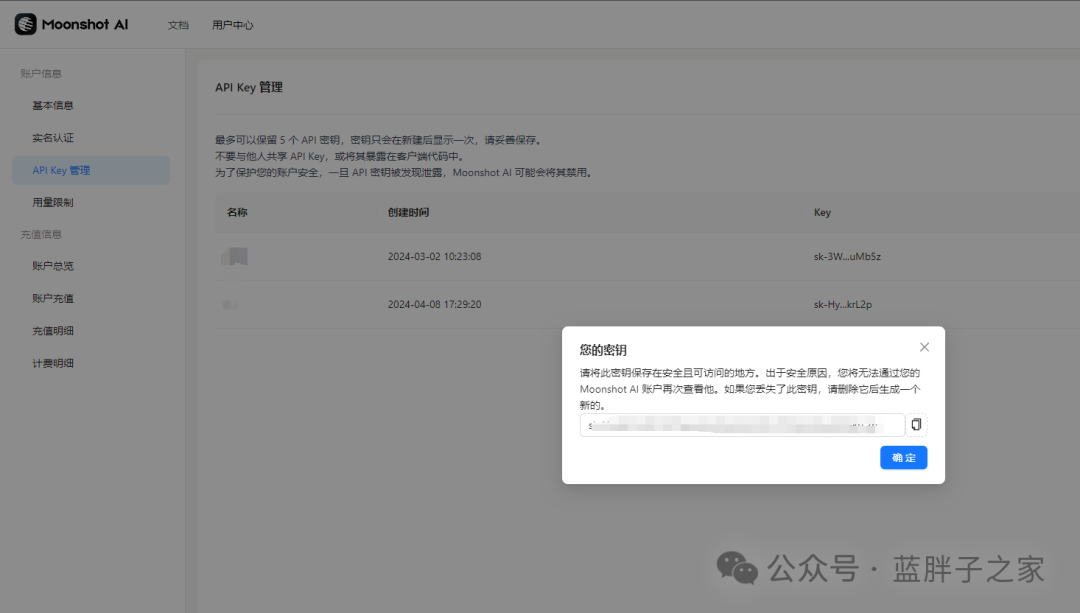The width and height of the screenshot is (1080, 613).
Task: Open 计费明细 in the sidebar
Action: [53, 363]
